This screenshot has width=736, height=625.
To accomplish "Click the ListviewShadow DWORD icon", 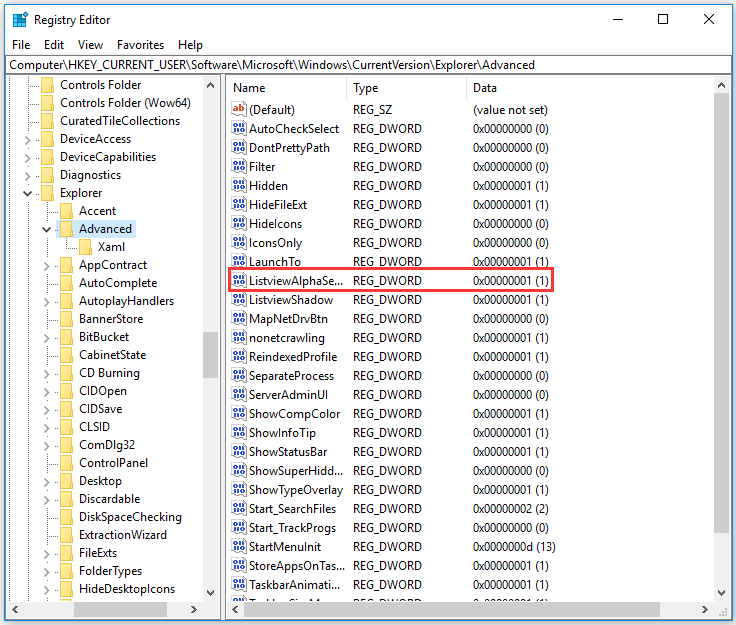I will tap(238, 299).
